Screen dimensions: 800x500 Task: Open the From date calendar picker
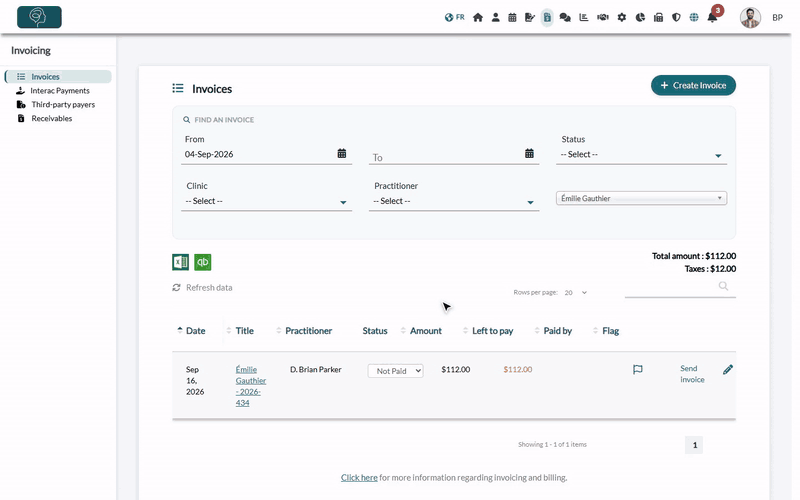click(341, 154)
